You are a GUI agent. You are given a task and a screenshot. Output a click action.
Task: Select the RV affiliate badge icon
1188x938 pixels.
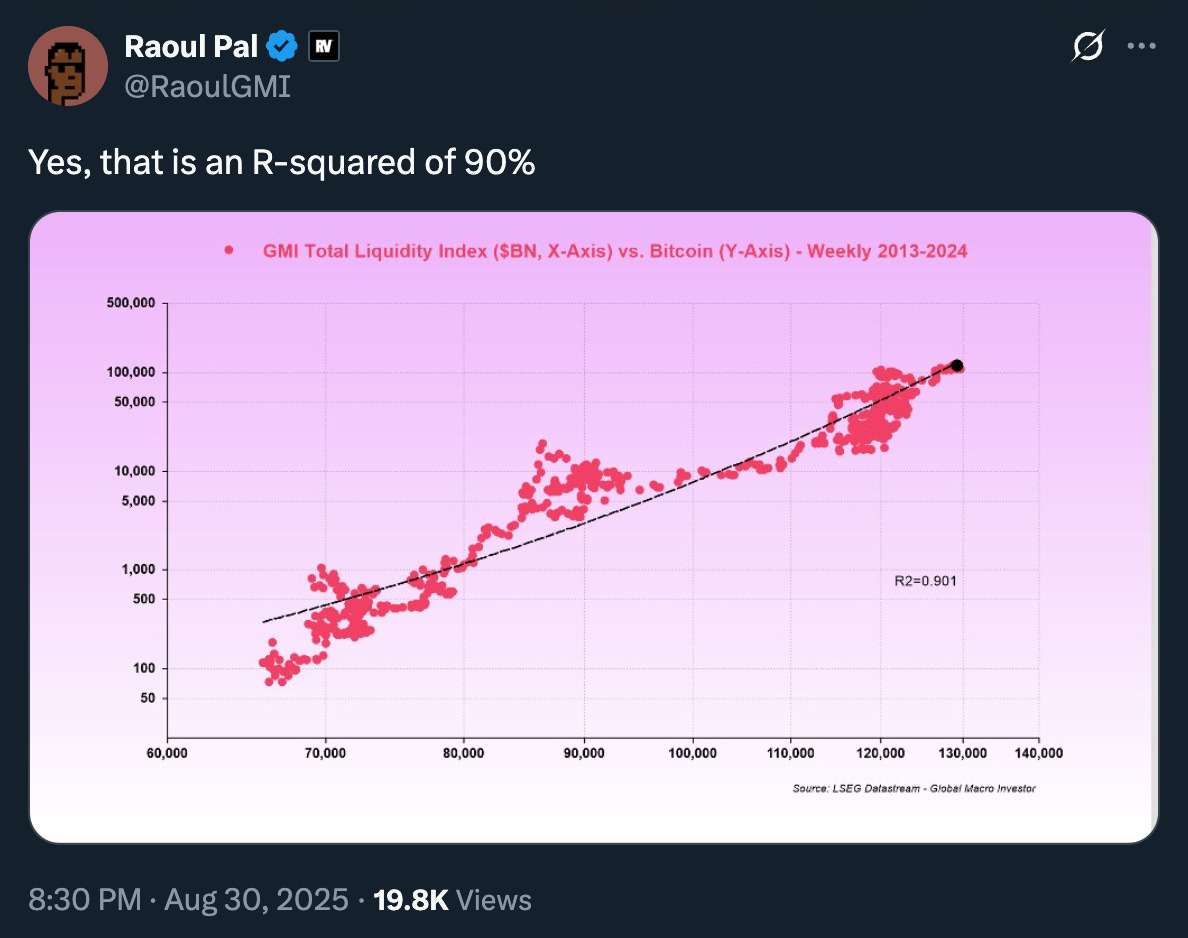tap(324, 45)
